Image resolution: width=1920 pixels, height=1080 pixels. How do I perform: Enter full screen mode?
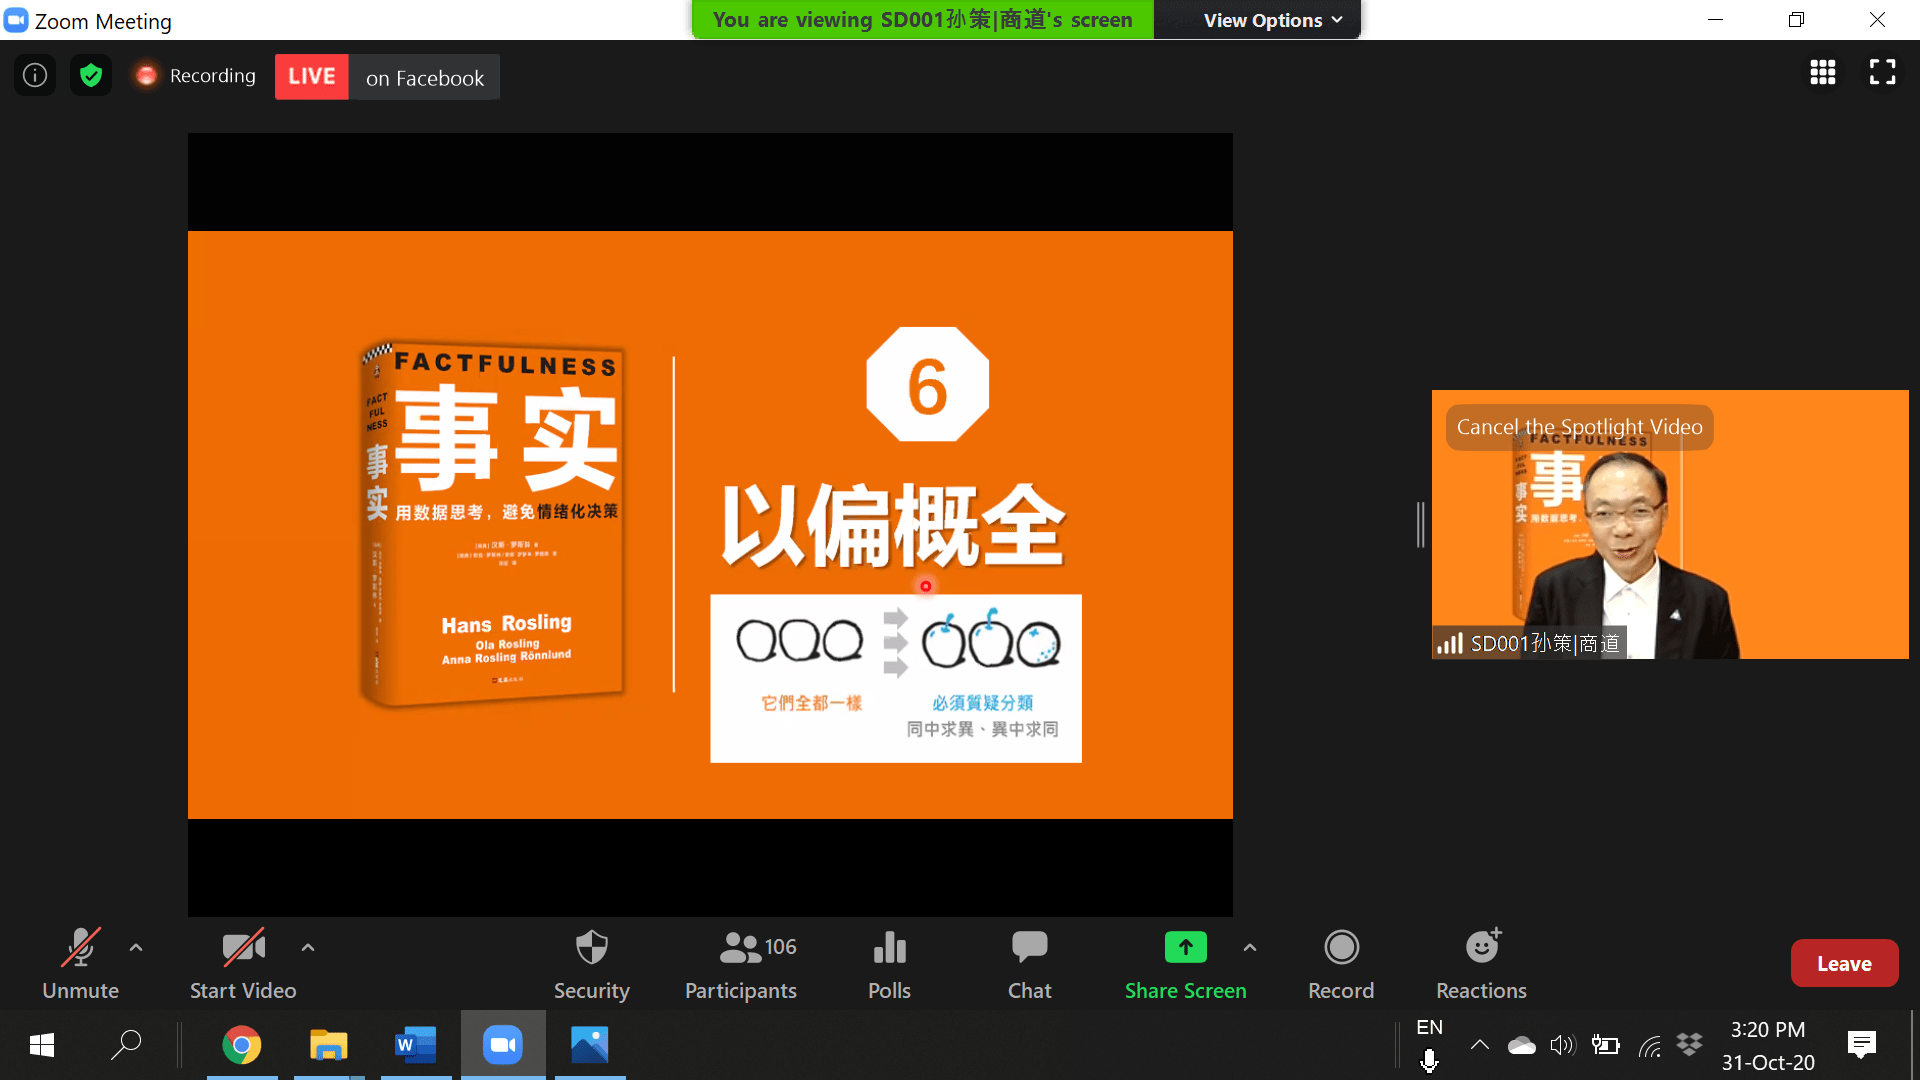coord(1882,72)
